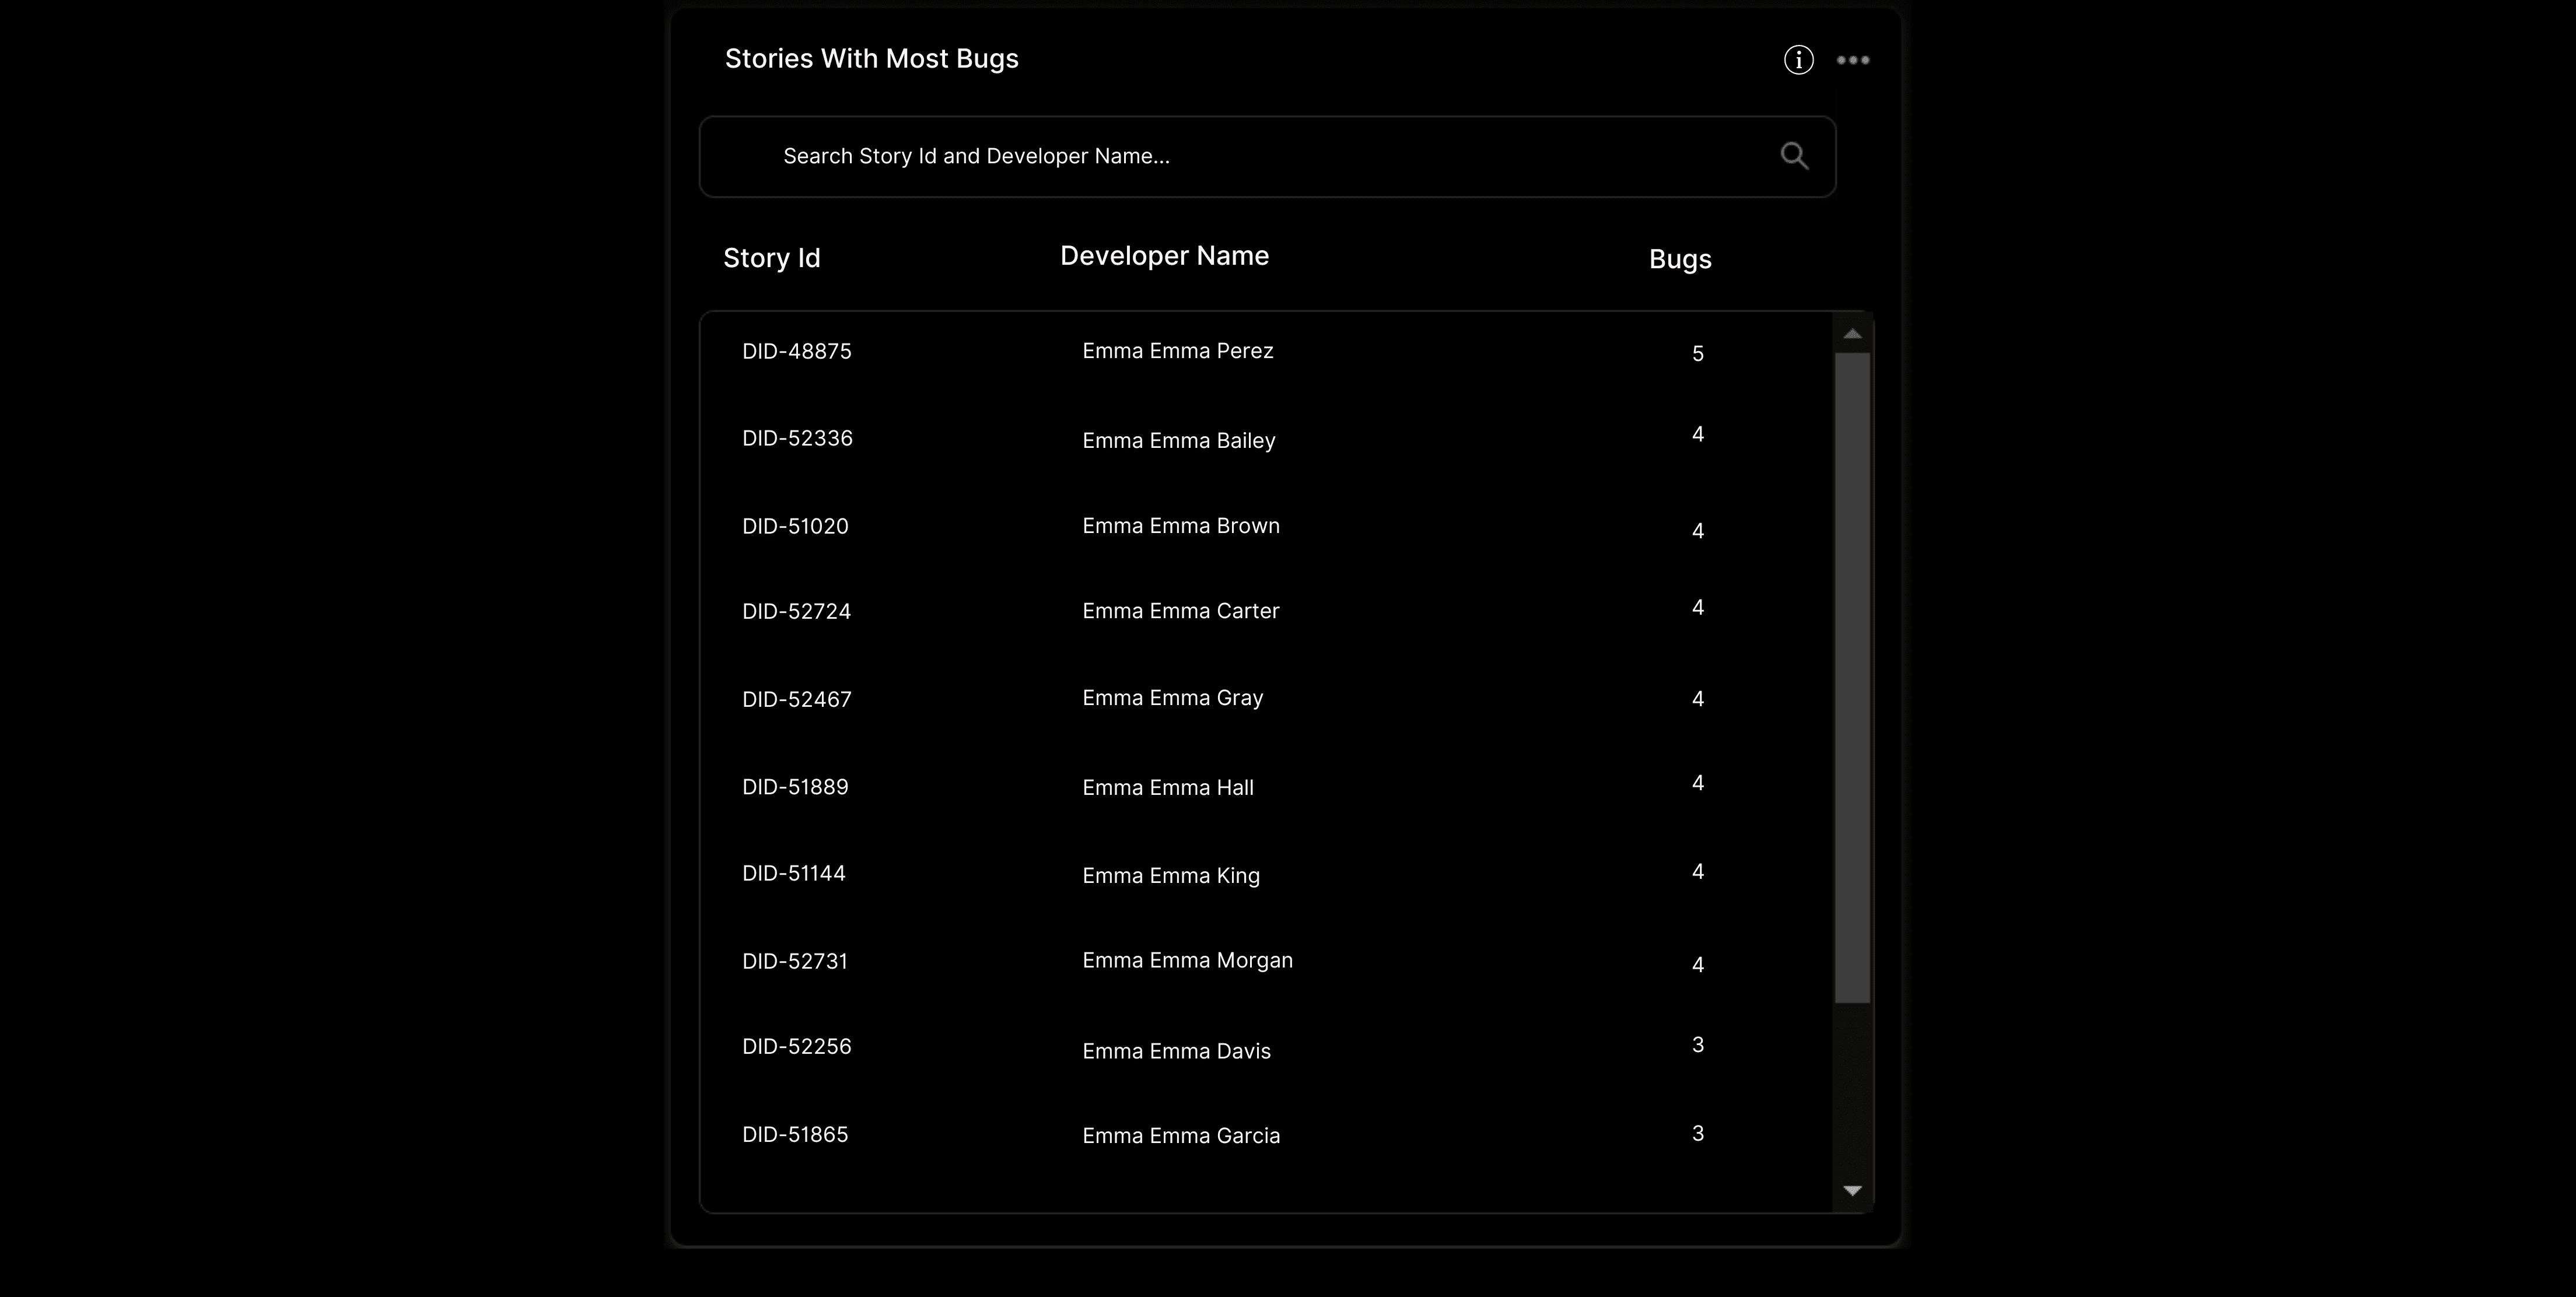This screenshot has height=1297, width=2576.
Task: Click the Stories With Most Bugs title
Action: pyautogui.click(x=871, y=58)
